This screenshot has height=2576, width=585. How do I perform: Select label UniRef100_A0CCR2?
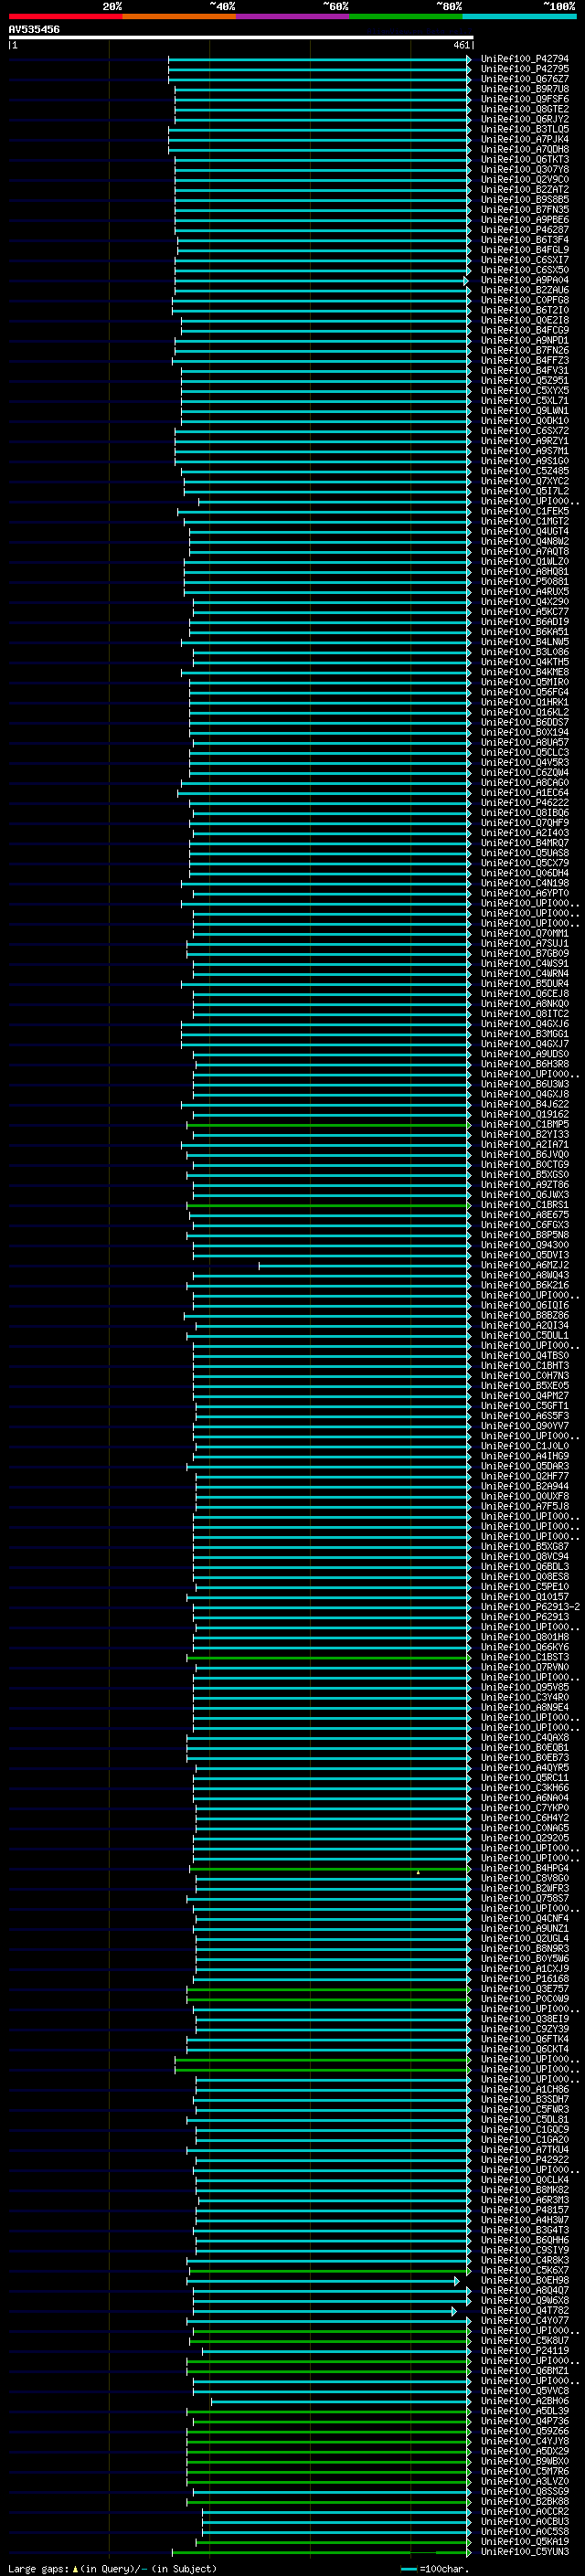click(x=525, y=2511)
